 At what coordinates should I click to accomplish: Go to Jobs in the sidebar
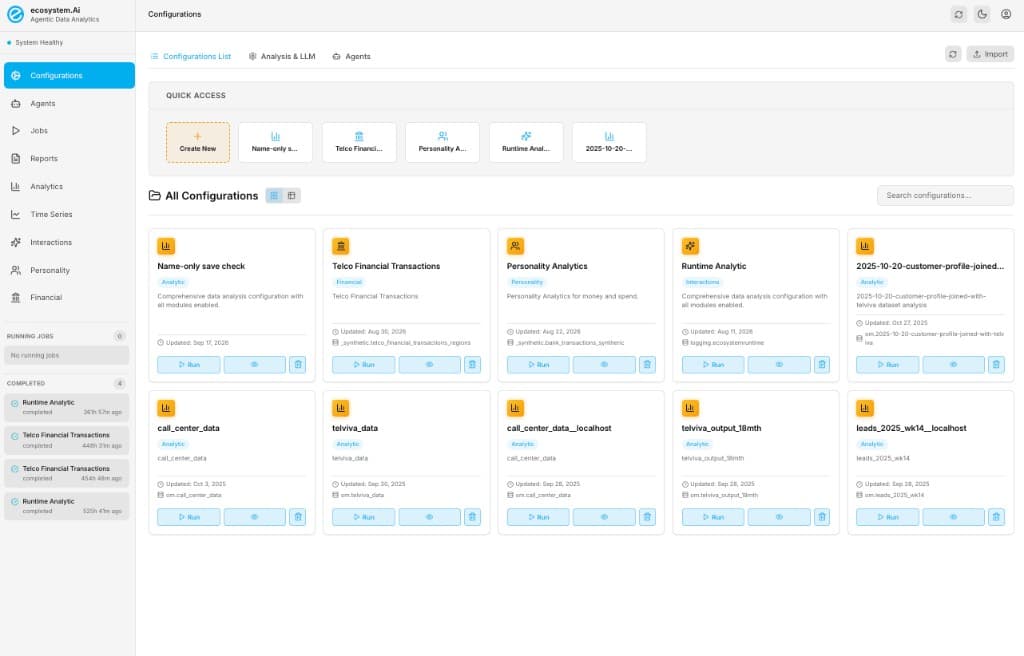pyautogui.click(x=69, y=131)
